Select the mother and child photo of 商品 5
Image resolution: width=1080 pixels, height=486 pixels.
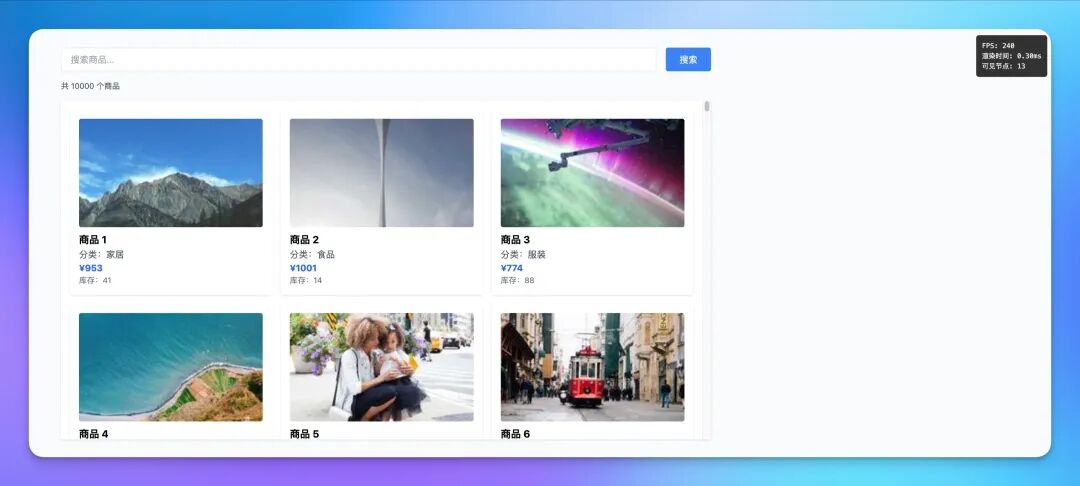[382, 367]
